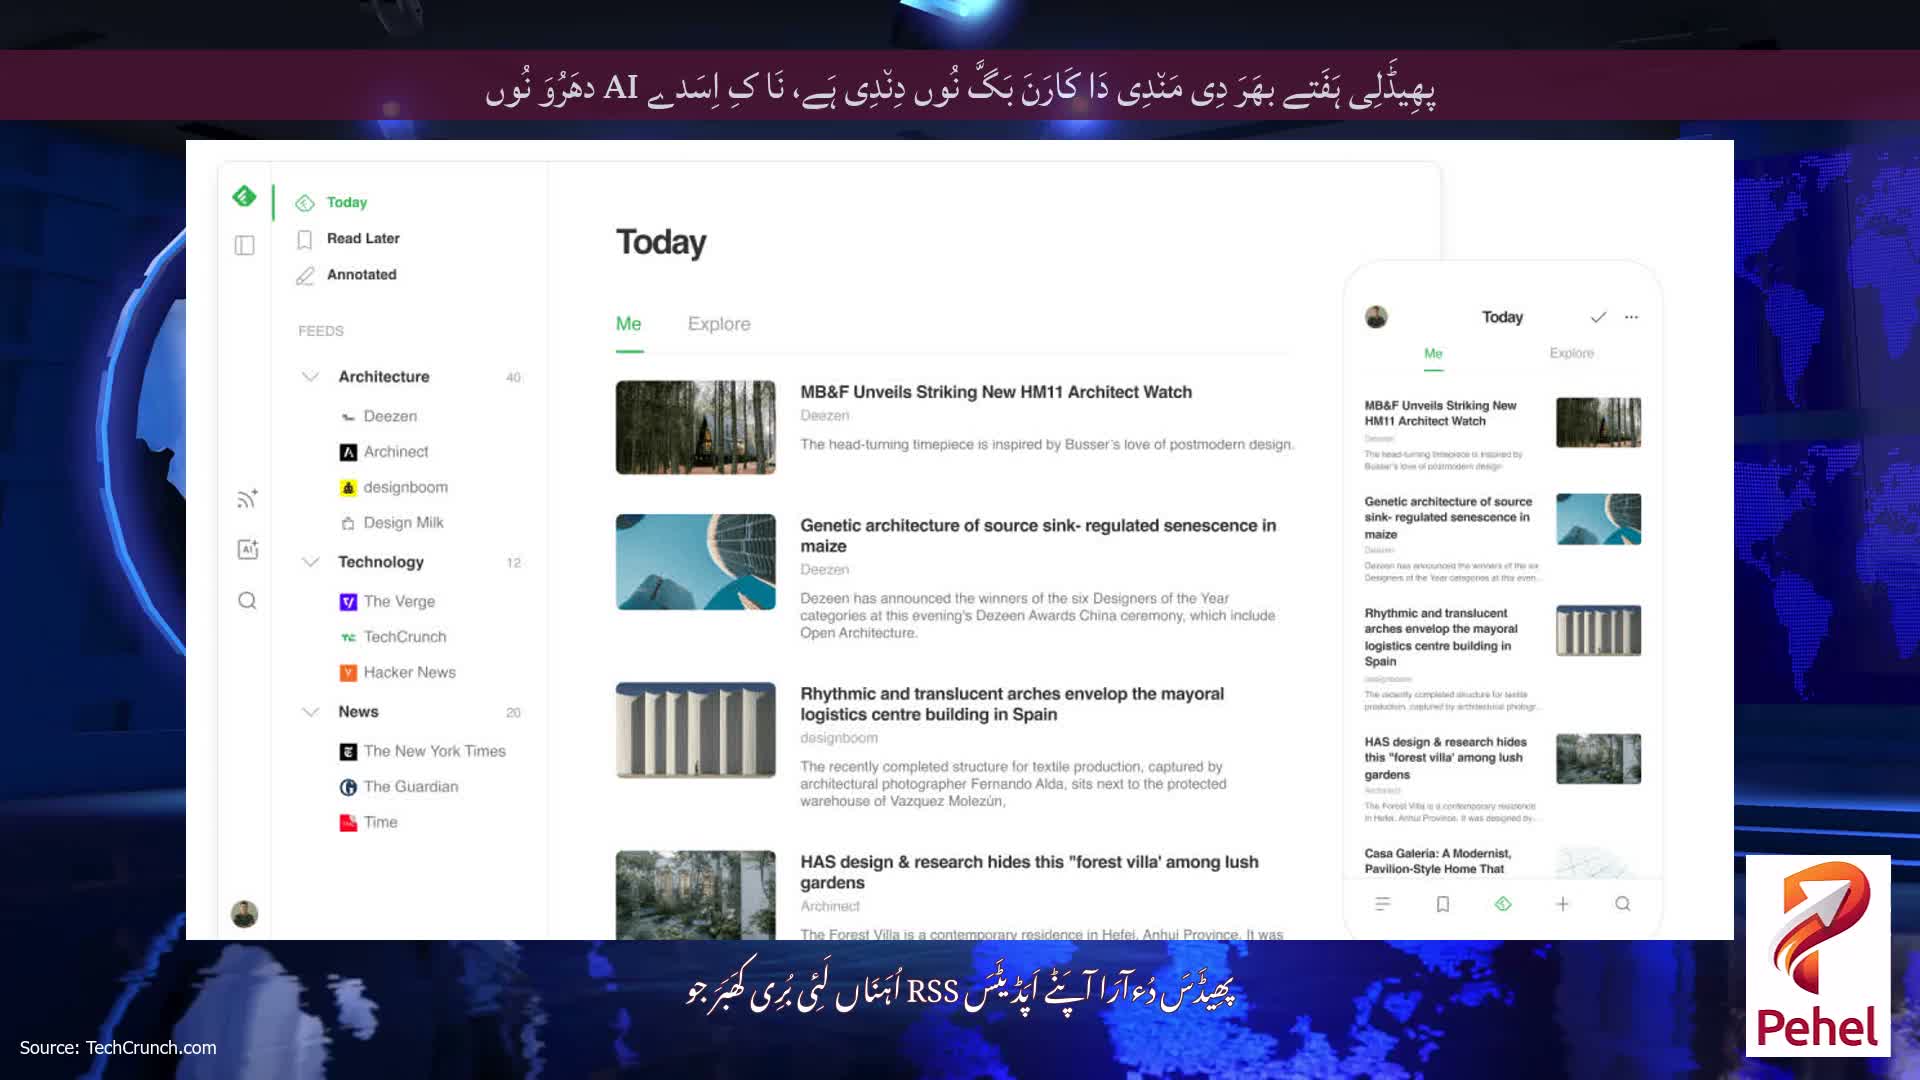Open the Hacker News feed
The height and width of the screenshot is (1080, 1920).
(x=409, y=673)
